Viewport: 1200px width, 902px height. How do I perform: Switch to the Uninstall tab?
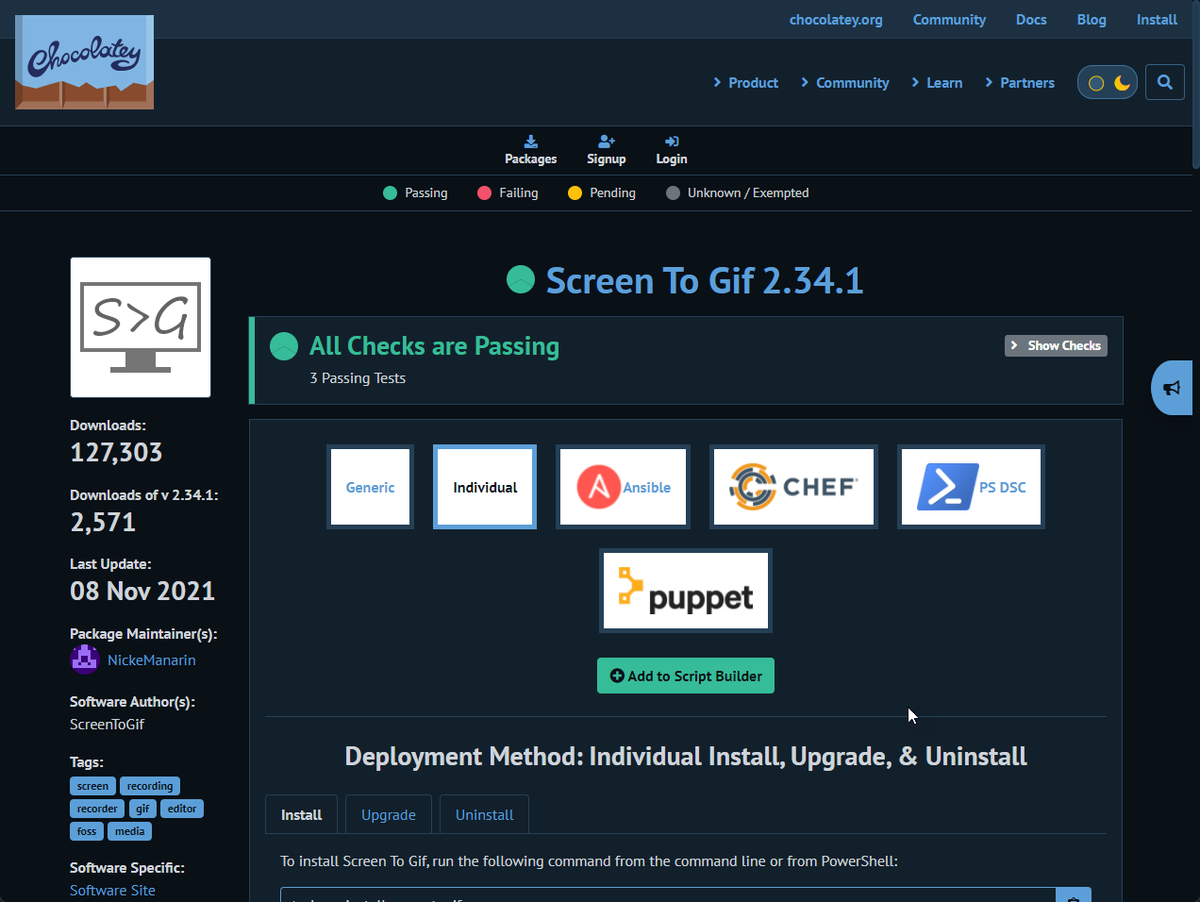click(x=484, y=815)
